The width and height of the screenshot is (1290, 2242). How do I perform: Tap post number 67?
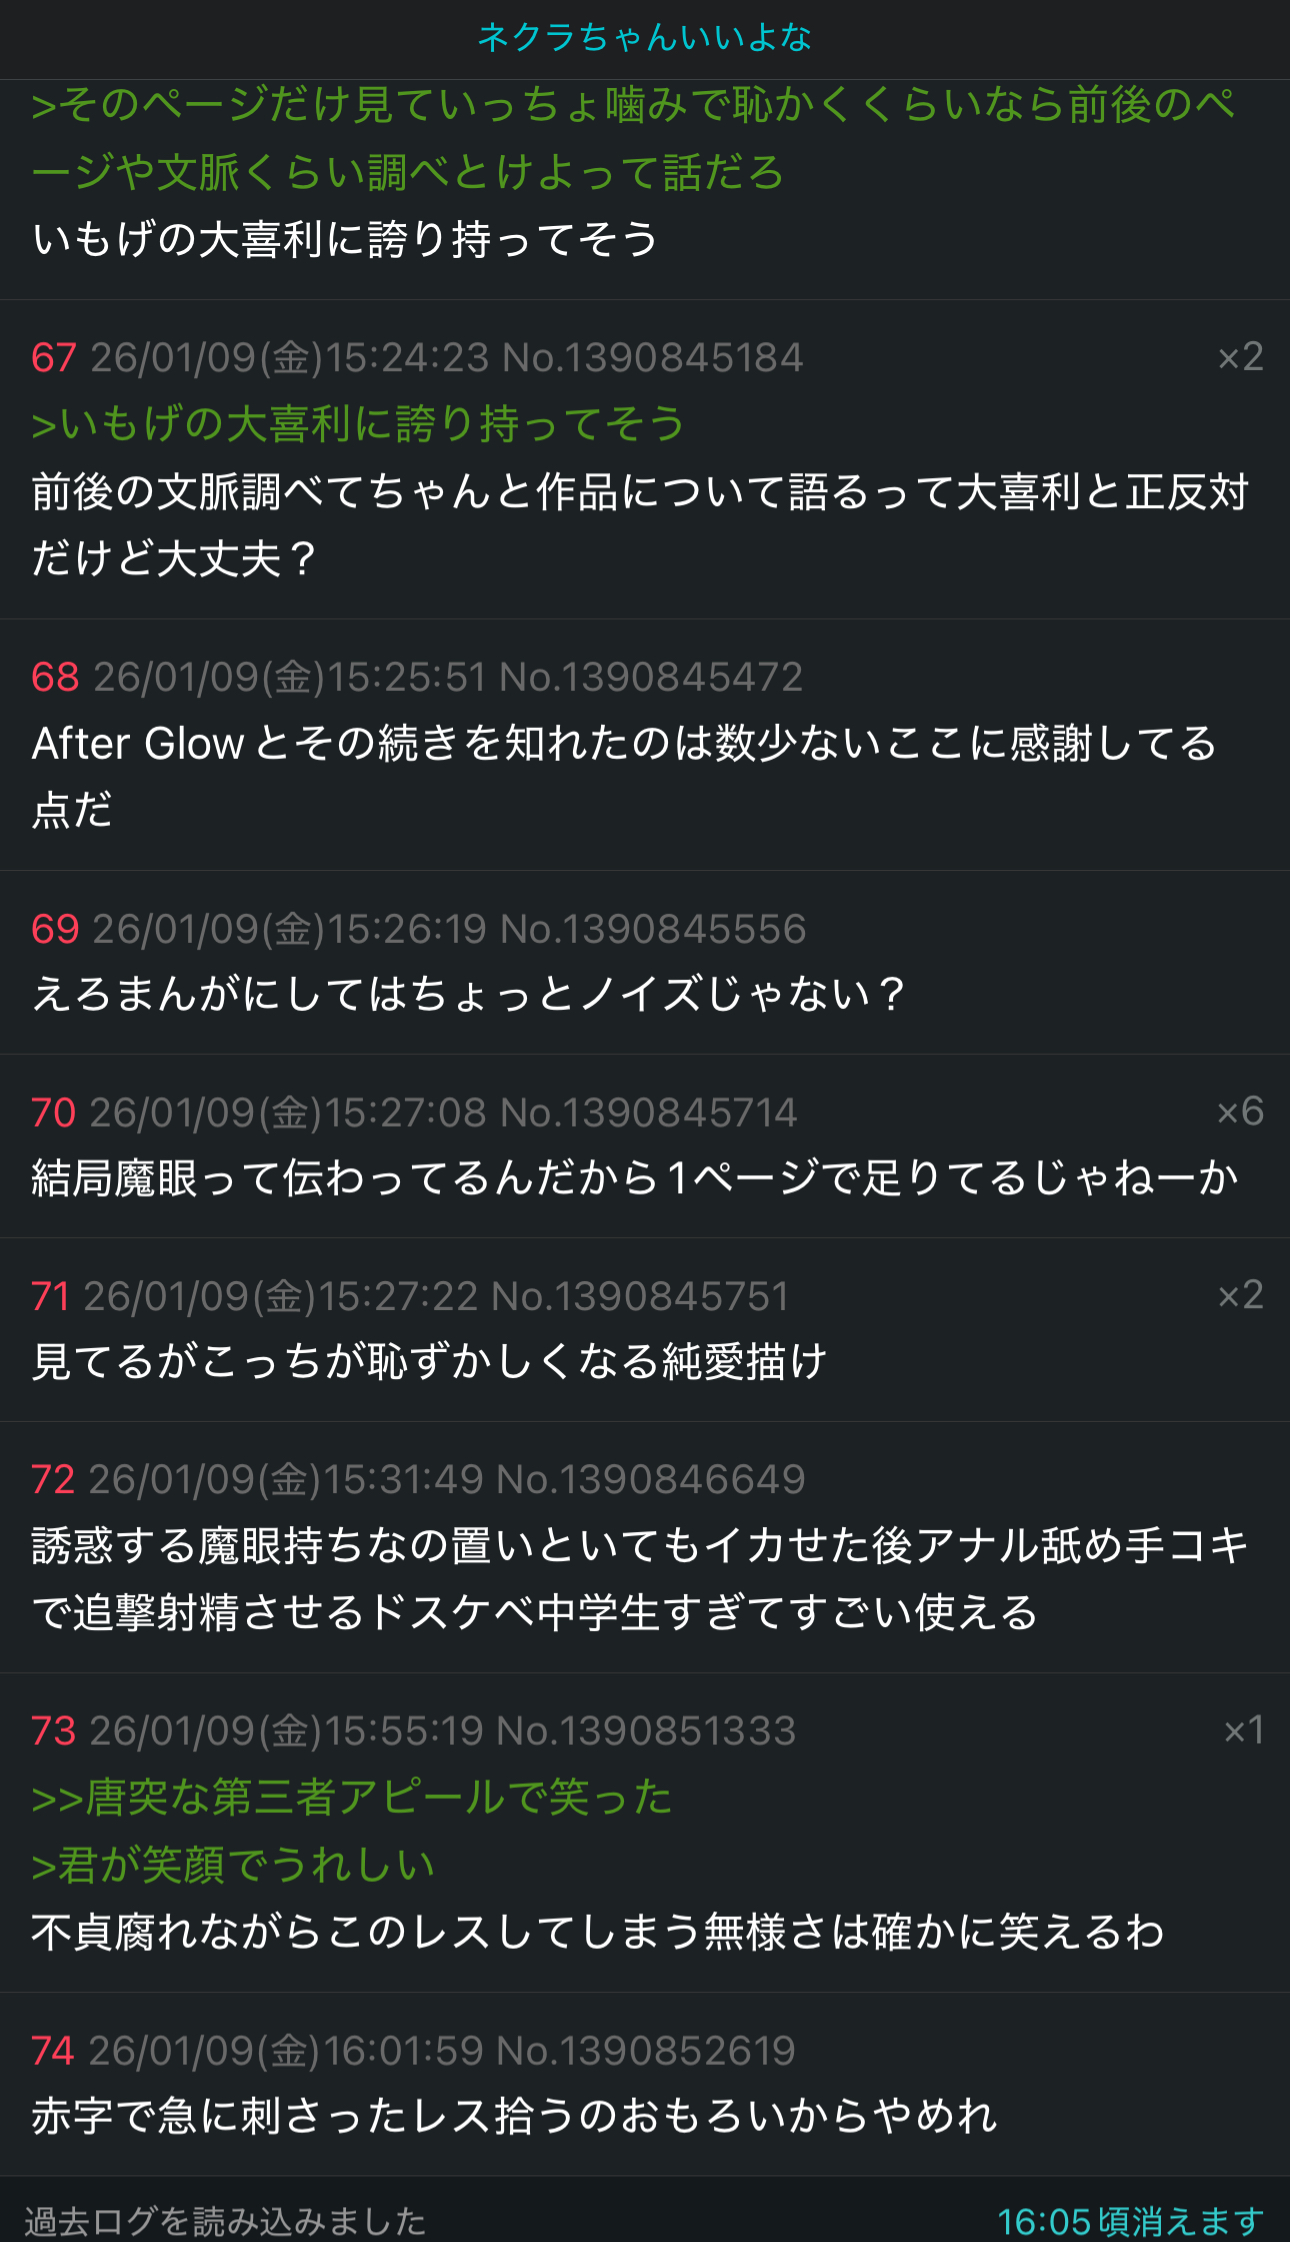(x=54, y=358)
